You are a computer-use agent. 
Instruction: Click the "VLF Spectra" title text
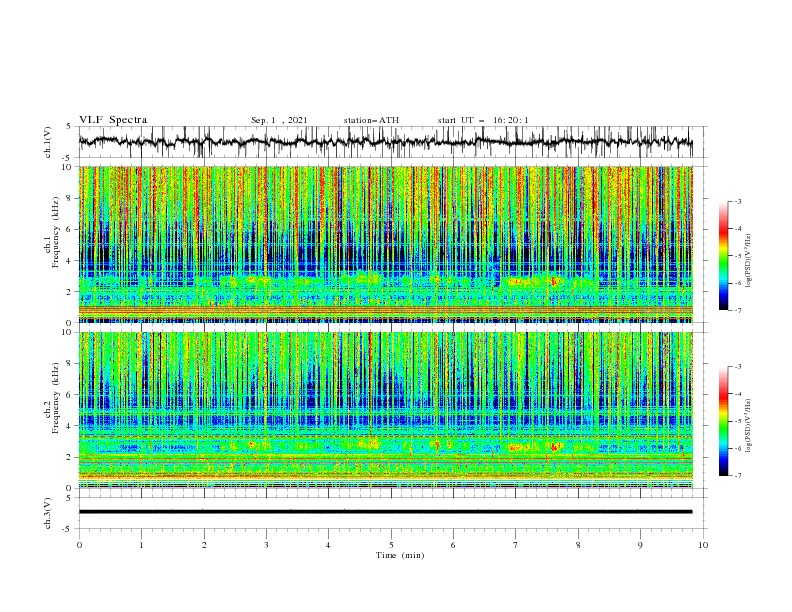point(113,120)
